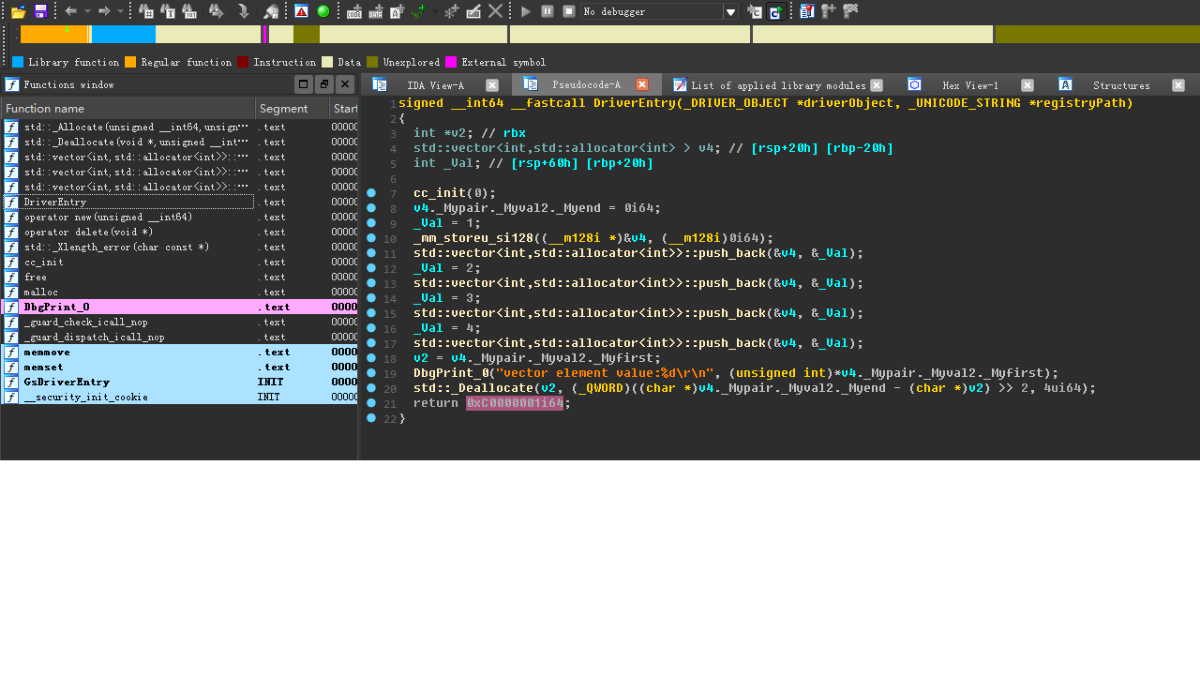Image resolution: width=1200 pixels, height=675 pixels.
Task: Click the blue library function region in navigation band
Action: (123, 34)
